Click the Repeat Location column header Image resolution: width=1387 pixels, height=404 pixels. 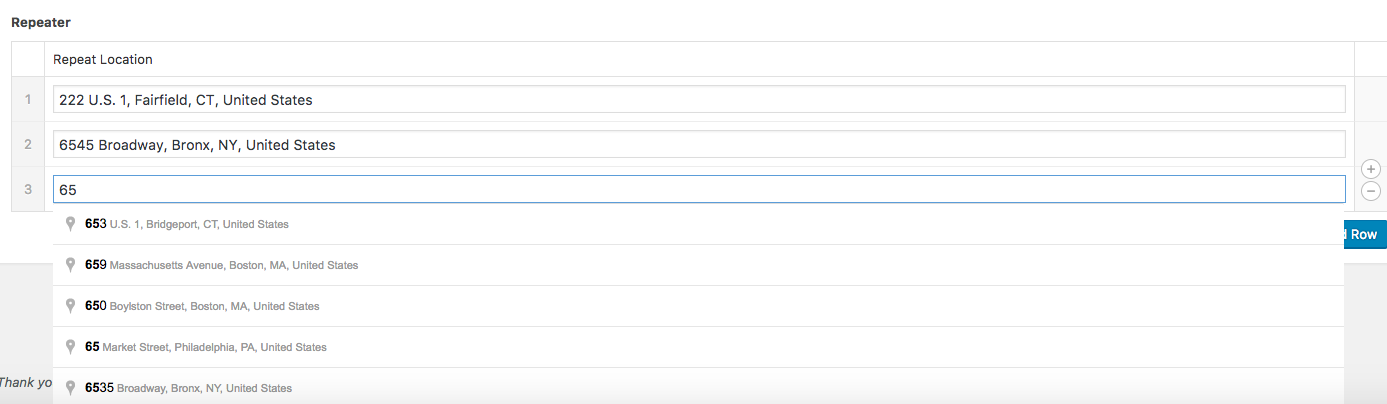103,59
